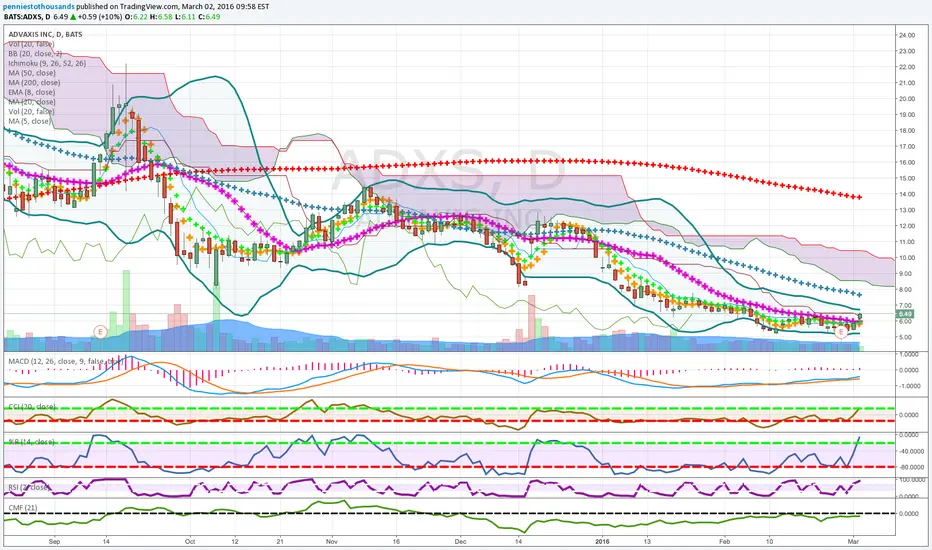Click the %R (14, close) pane label
The image size is (932, 550).
click(32, 442)
